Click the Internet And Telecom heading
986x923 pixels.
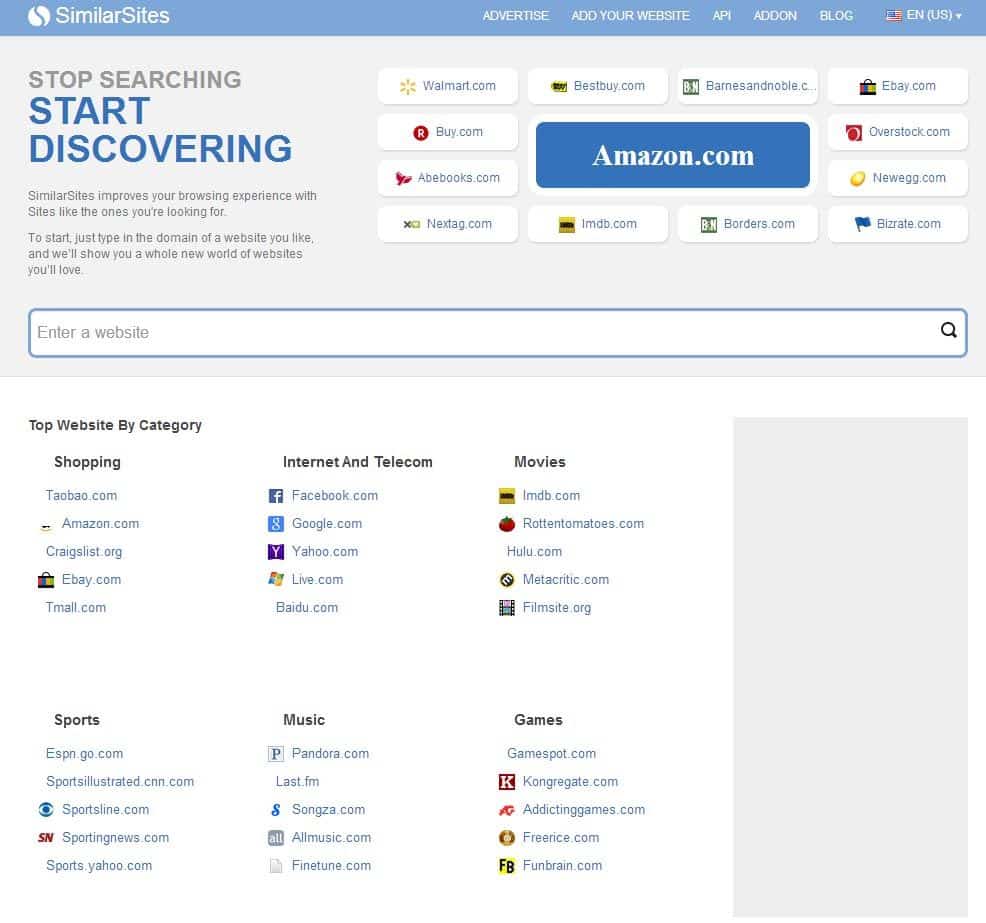pos(357,462)
